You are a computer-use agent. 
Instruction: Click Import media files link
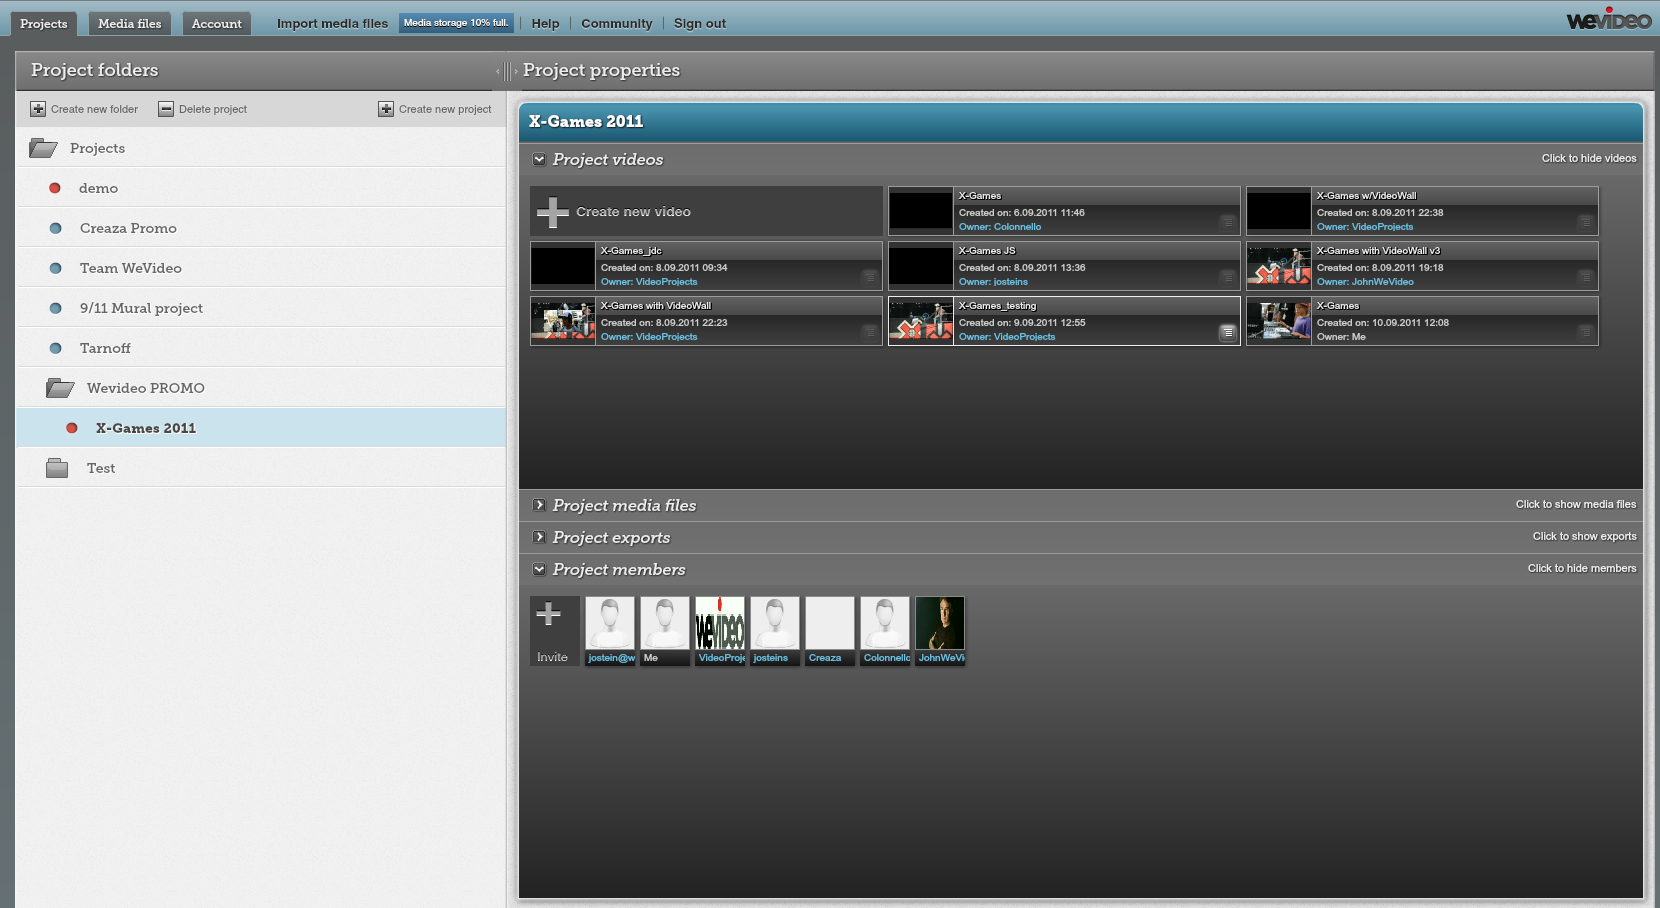[332, 24]
